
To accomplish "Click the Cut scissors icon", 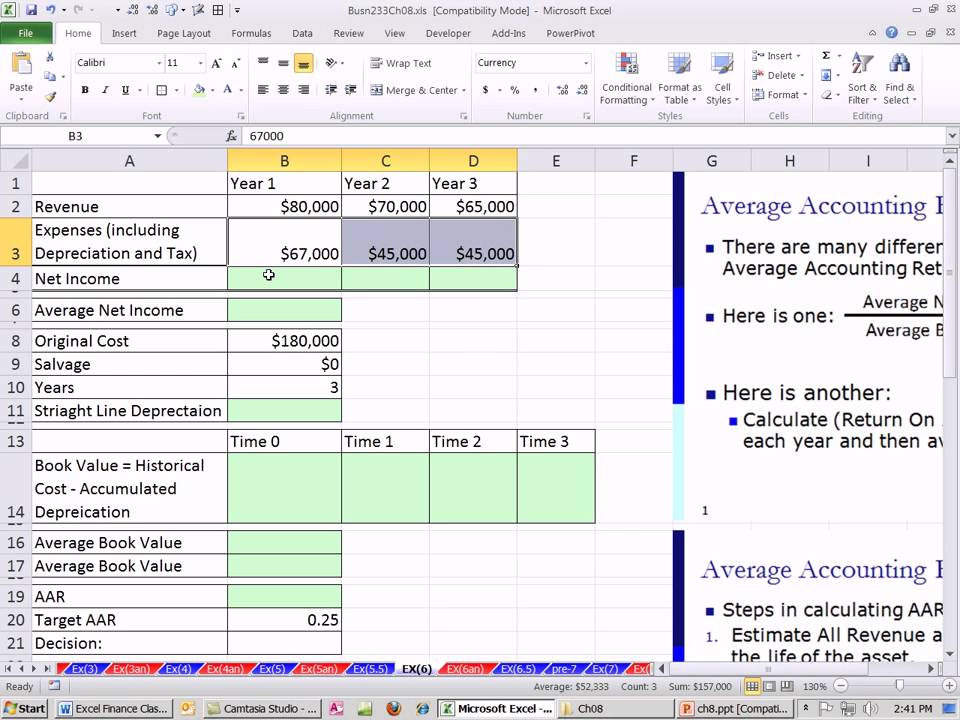I will tap(50, 56).
